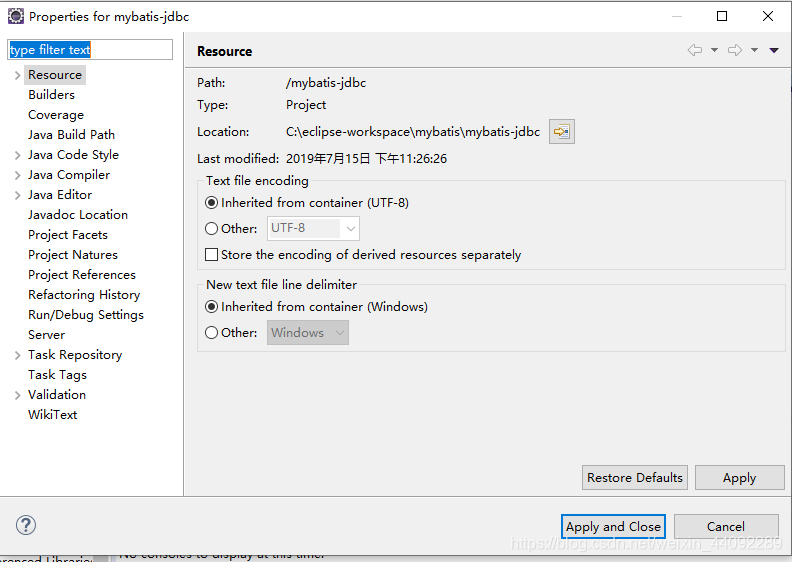Click the Eclipse icon in title bar
The width and height of the screenshot is (792, 562).
click(16, 16)
